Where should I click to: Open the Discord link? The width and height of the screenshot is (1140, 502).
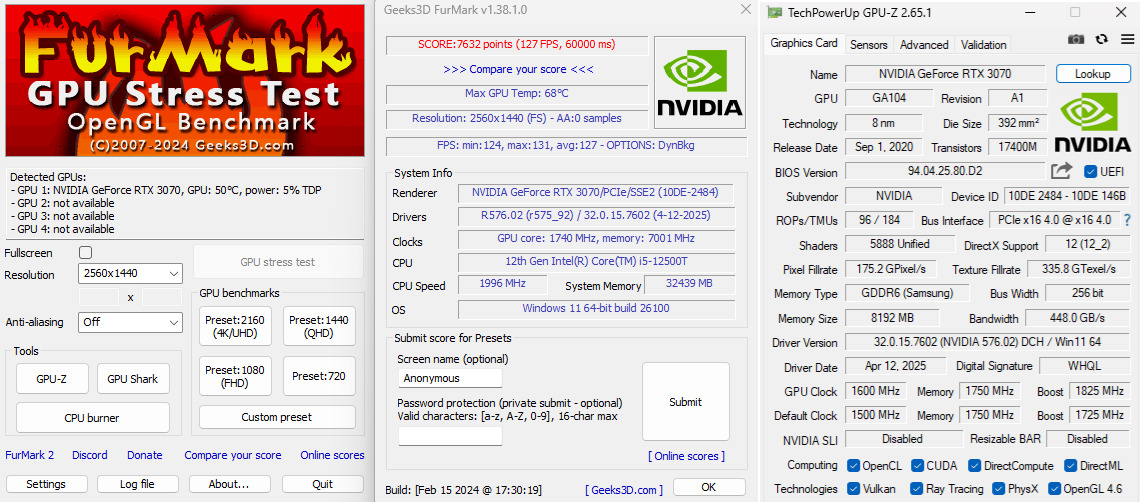[89, 455]
